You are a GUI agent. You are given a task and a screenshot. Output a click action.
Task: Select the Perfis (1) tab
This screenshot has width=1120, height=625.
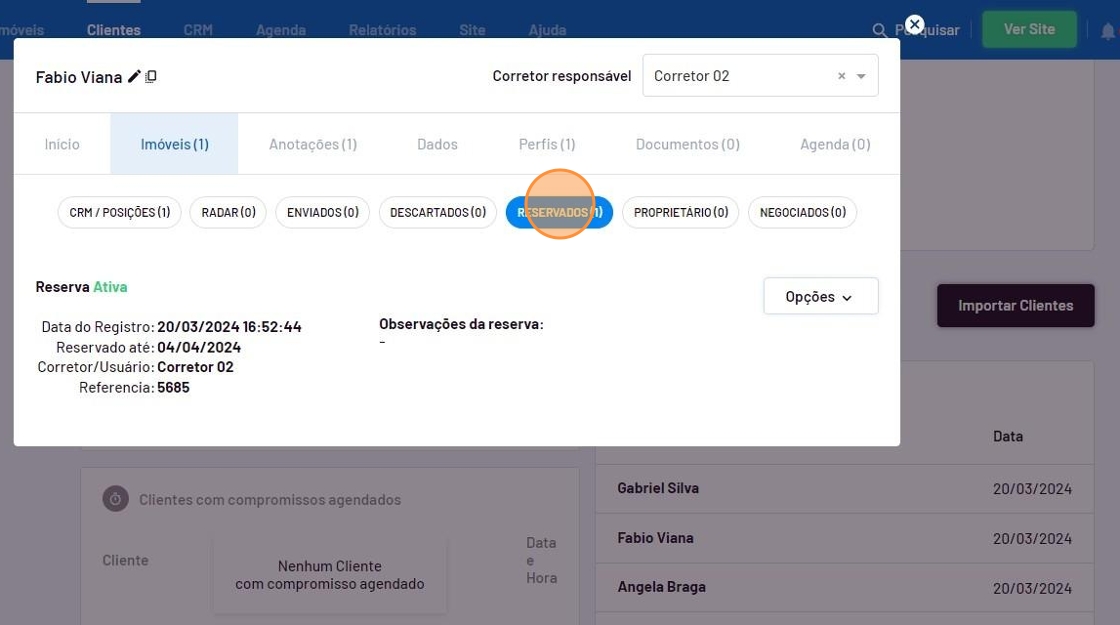point(547,144)
